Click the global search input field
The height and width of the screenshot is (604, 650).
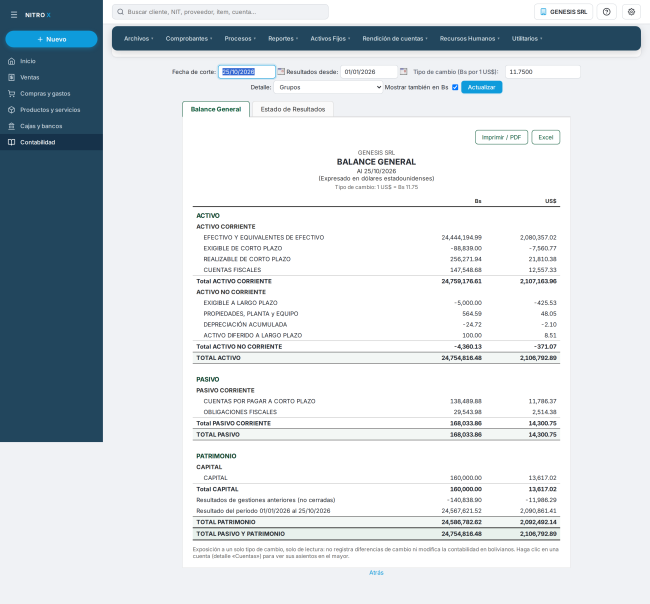click(x=220, y=12)
